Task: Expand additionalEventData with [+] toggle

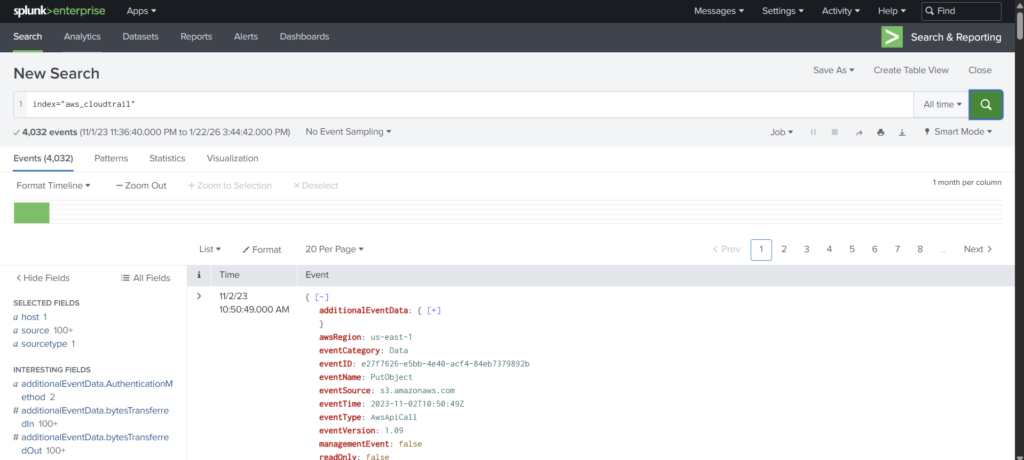Action: (x=434, y=311)
